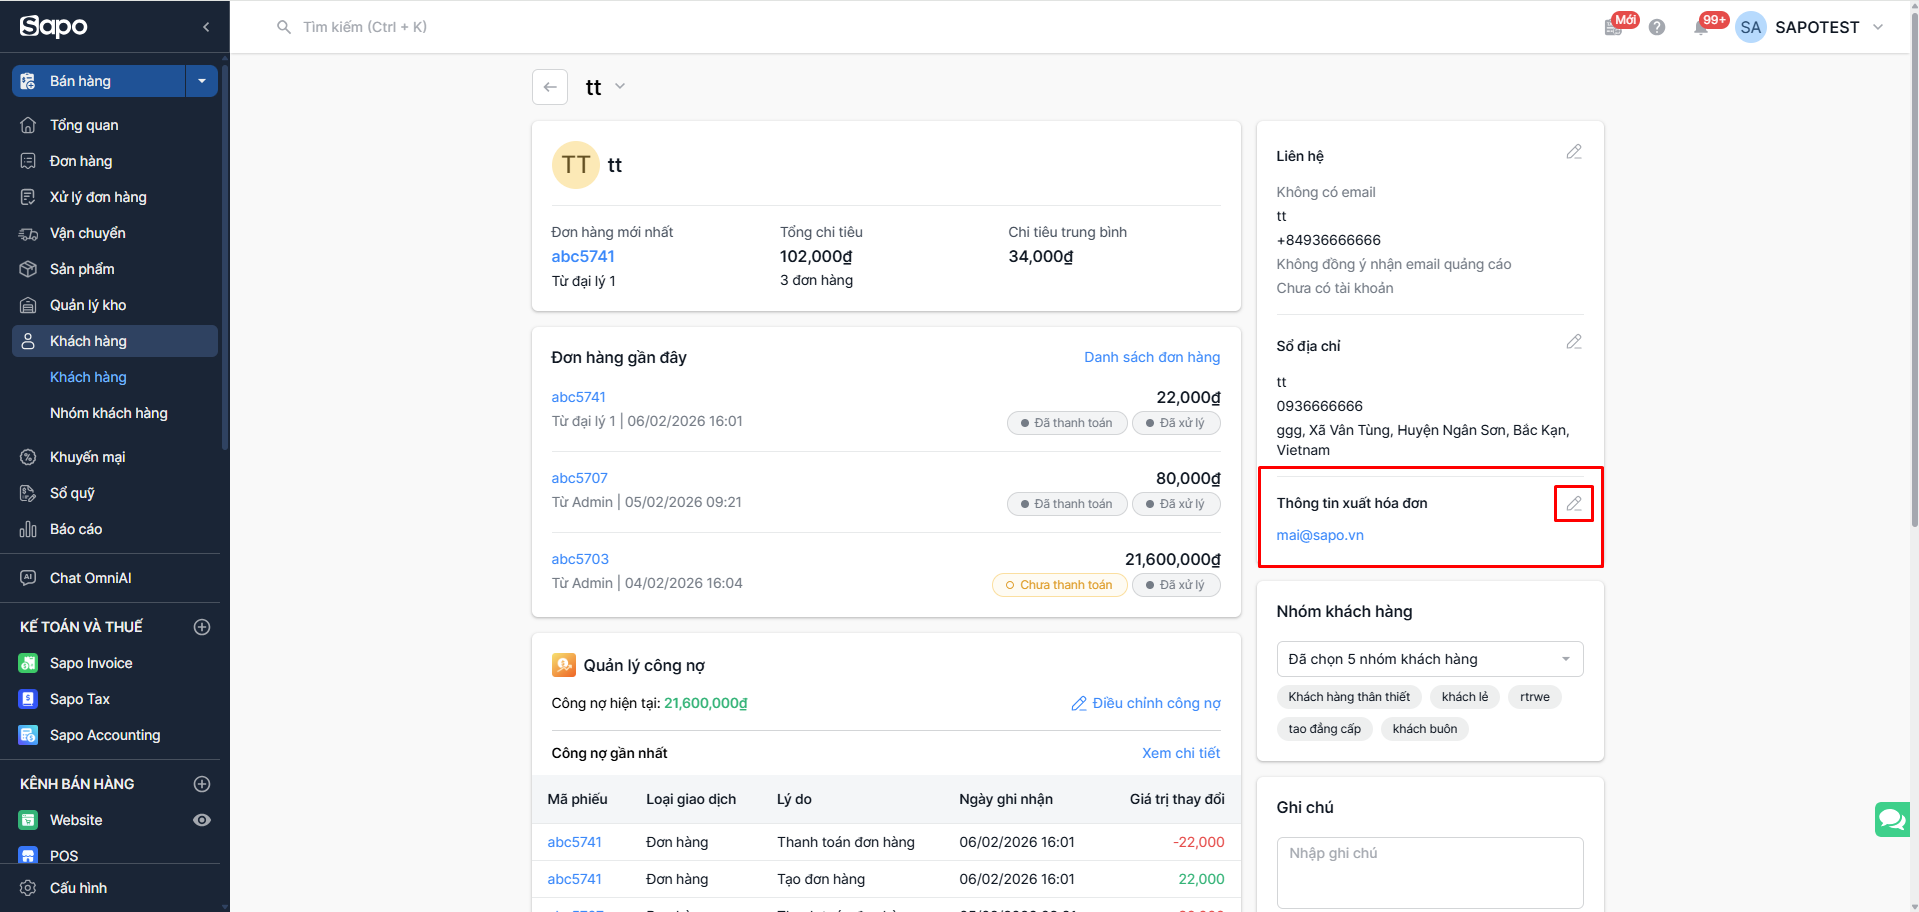Image resolution: width=1919 pixels, height=912 pixels.
Task: Select Nhóm khách hàng submenu item
Action: click(109, 413)
